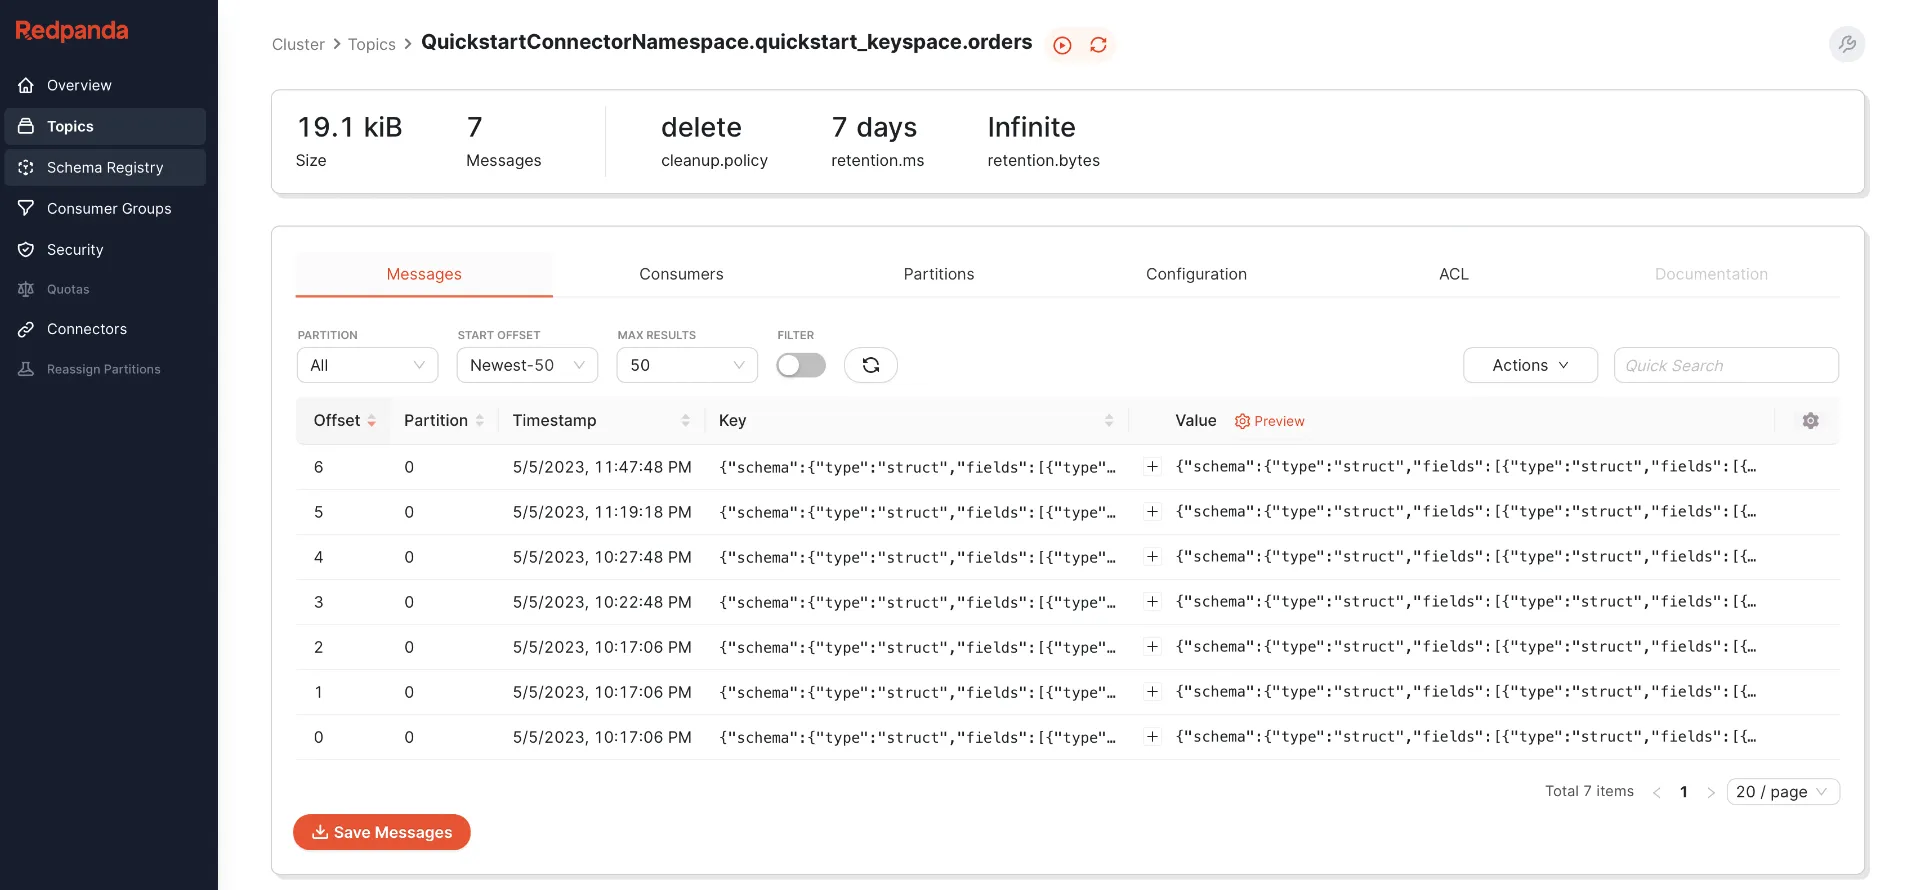This screenshot has height=890, width=1909.
Task: Click timestamp 5/5/2023, 10:22:48 PM
Action: [602, 602]
